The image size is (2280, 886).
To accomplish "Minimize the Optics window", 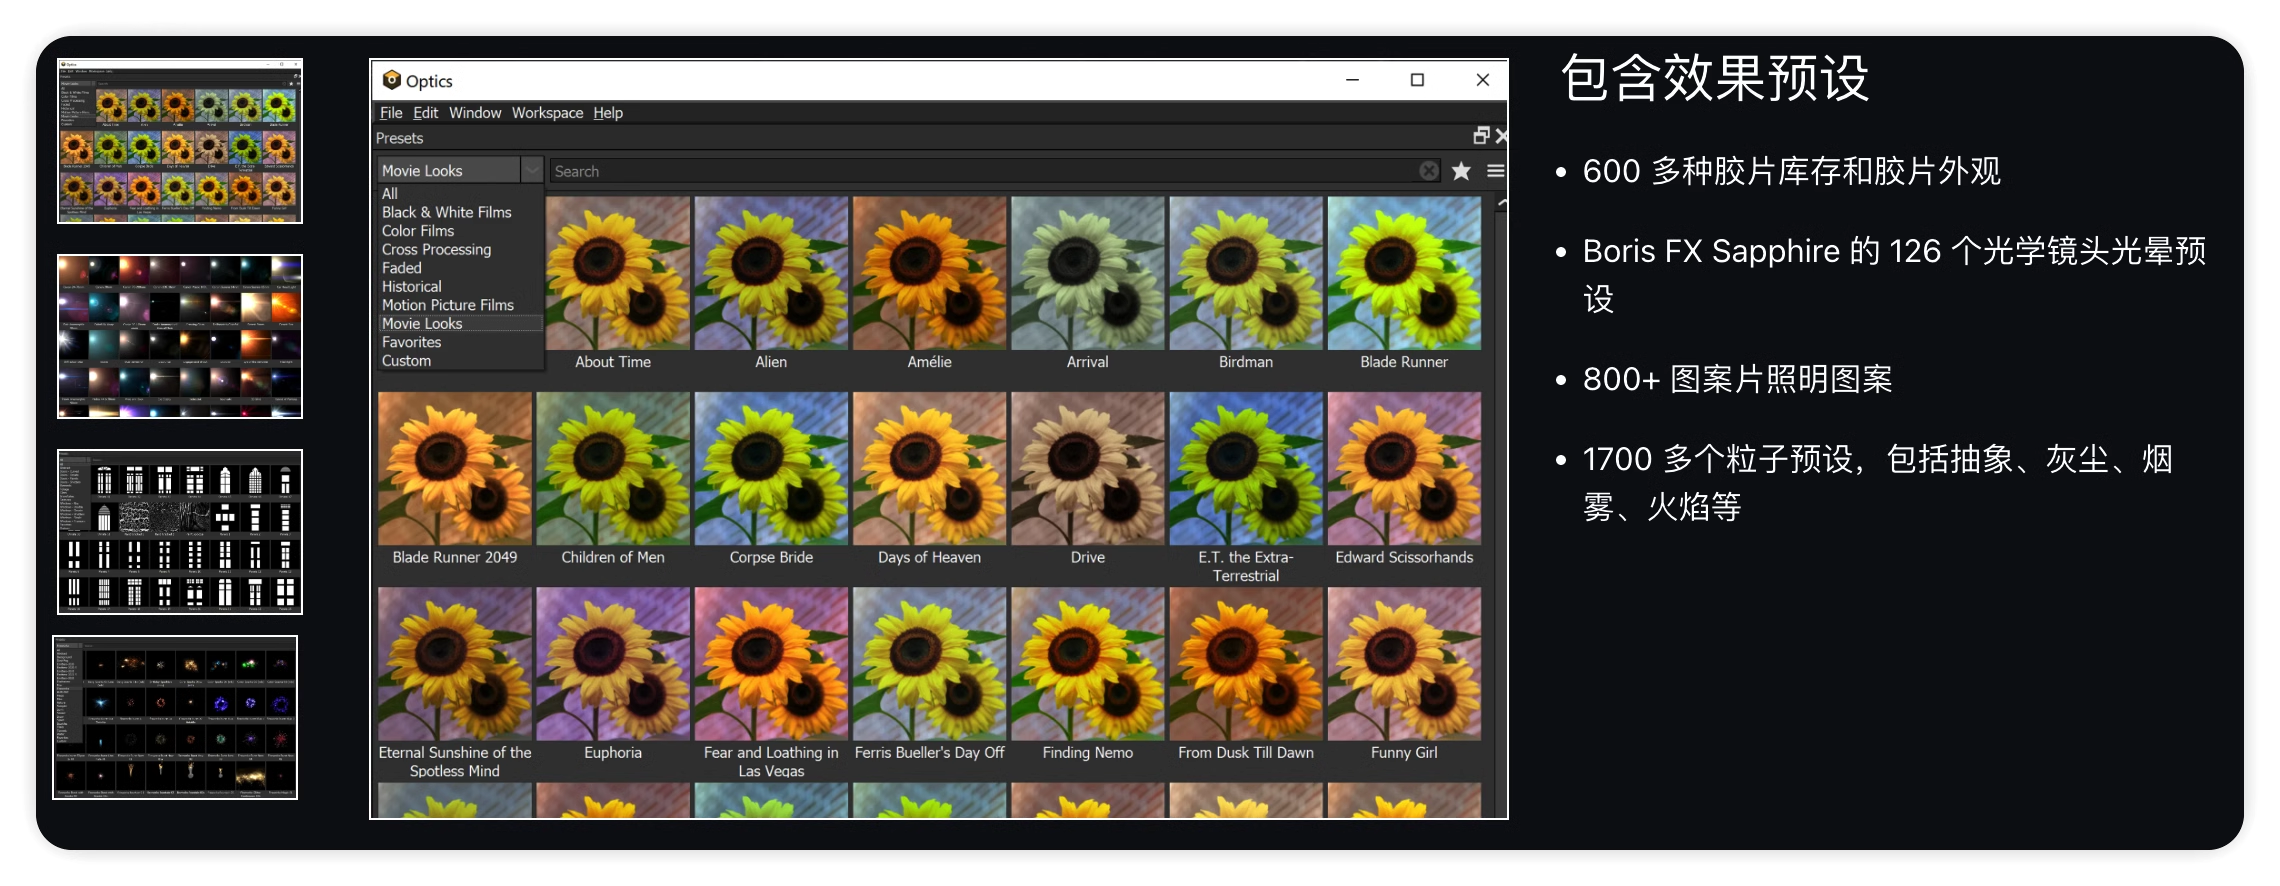I will point(1352,80).
